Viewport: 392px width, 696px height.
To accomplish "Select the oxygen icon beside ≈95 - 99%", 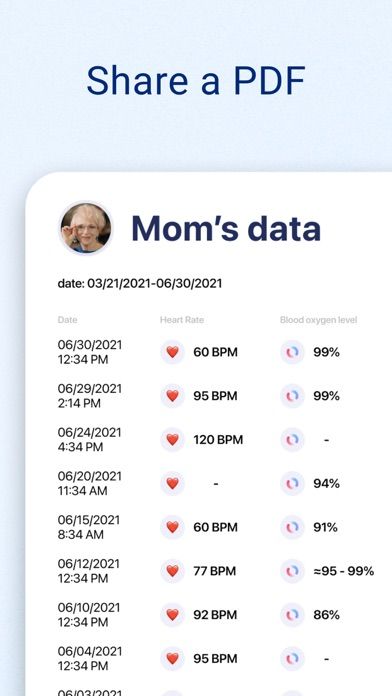I will (292, 571).
